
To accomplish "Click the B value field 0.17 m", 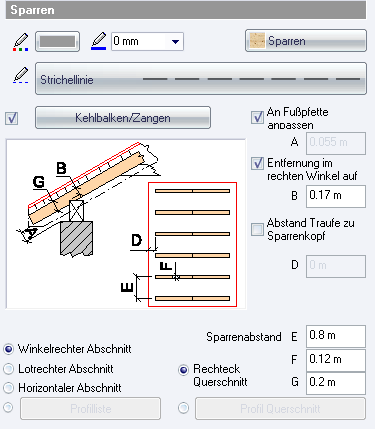I will click(x=336, y=196).
